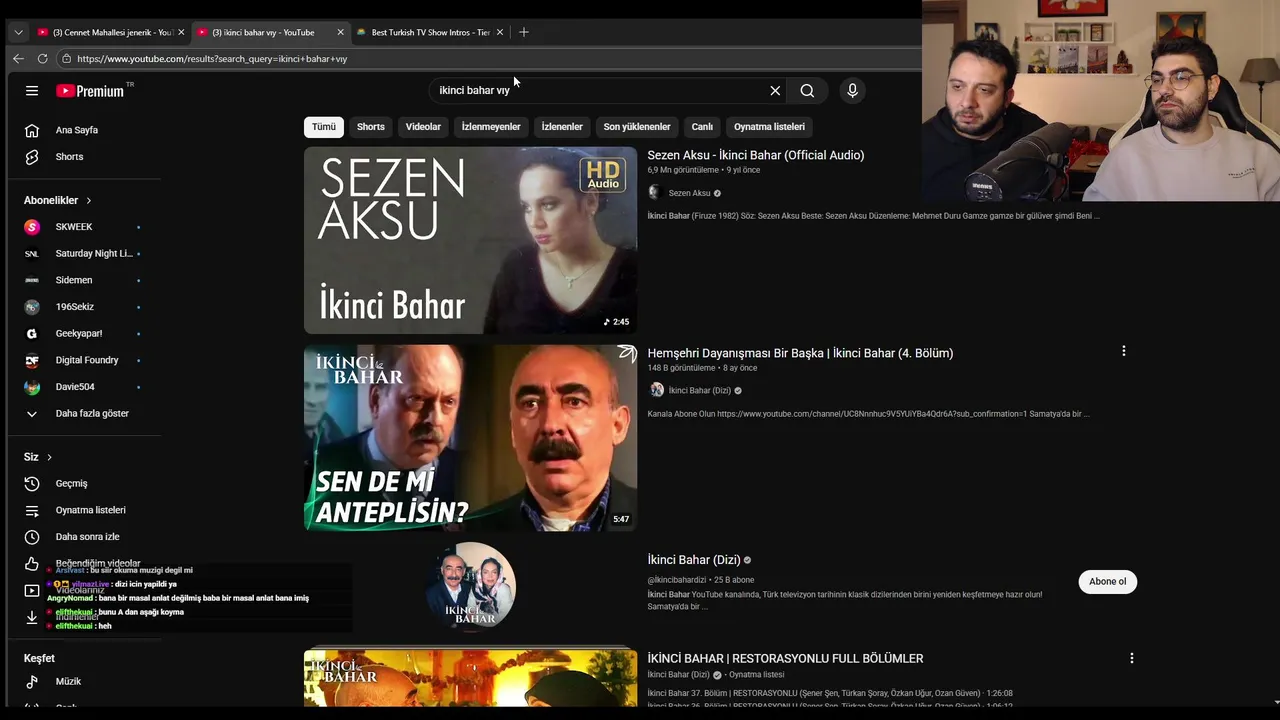Close the Best Turkish TV Show Intros tab
The image size is (1280, 720).
500,32
